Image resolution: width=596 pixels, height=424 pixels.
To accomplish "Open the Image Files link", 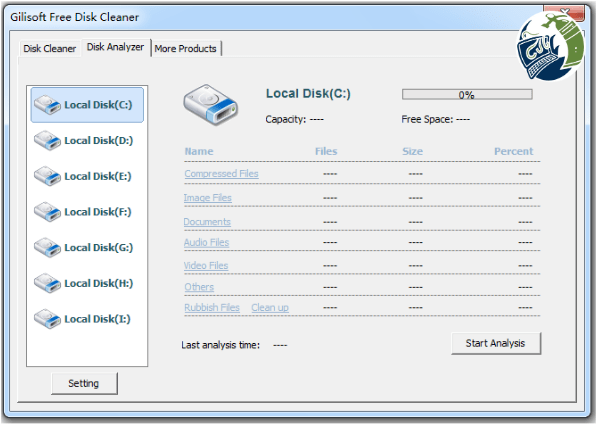I will pyautogui.click(x=208, y=198).
